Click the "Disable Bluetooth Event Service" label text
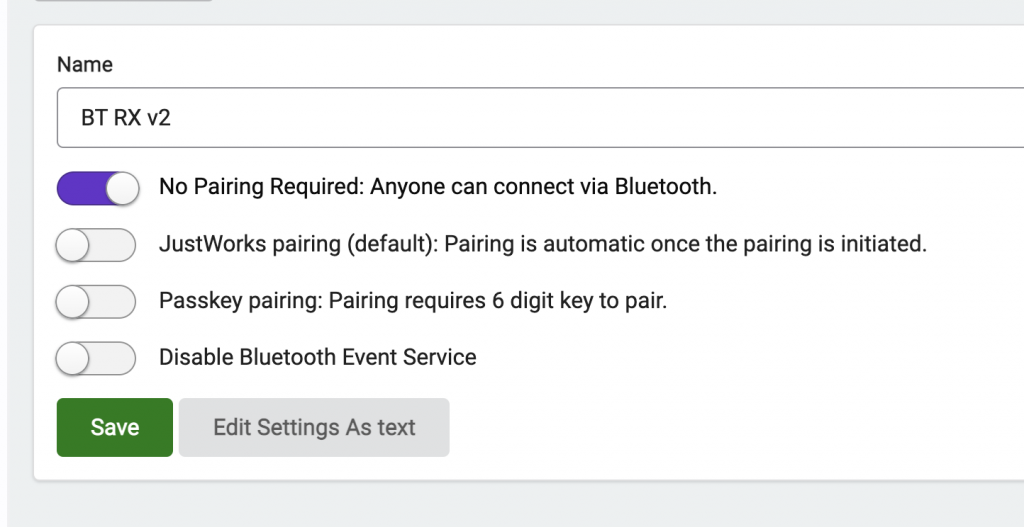The height and width of the screenshot is (527, 1024). [318, 357]
